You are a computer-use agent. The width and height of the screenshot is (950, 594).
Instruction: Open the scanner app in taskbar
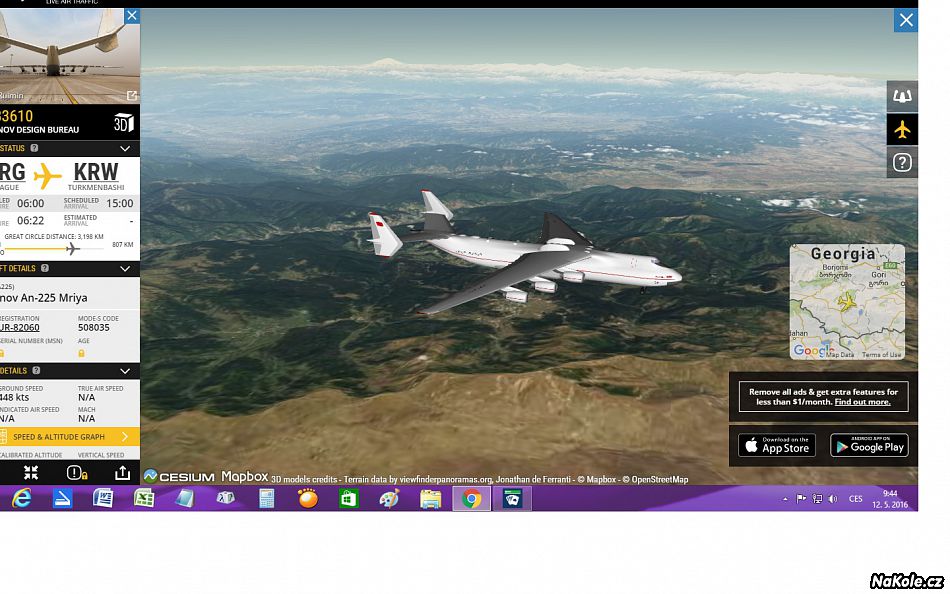62,498
